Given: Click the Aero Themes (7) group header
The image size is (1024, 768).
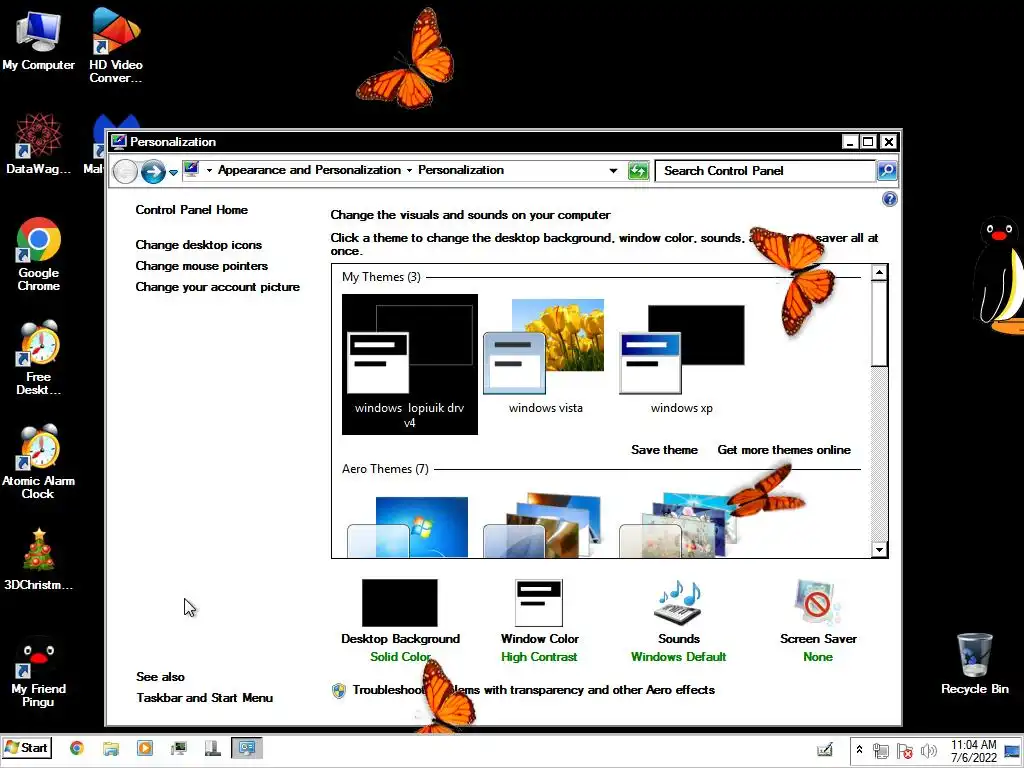Looking at the screenshot, I should (385, 469).
